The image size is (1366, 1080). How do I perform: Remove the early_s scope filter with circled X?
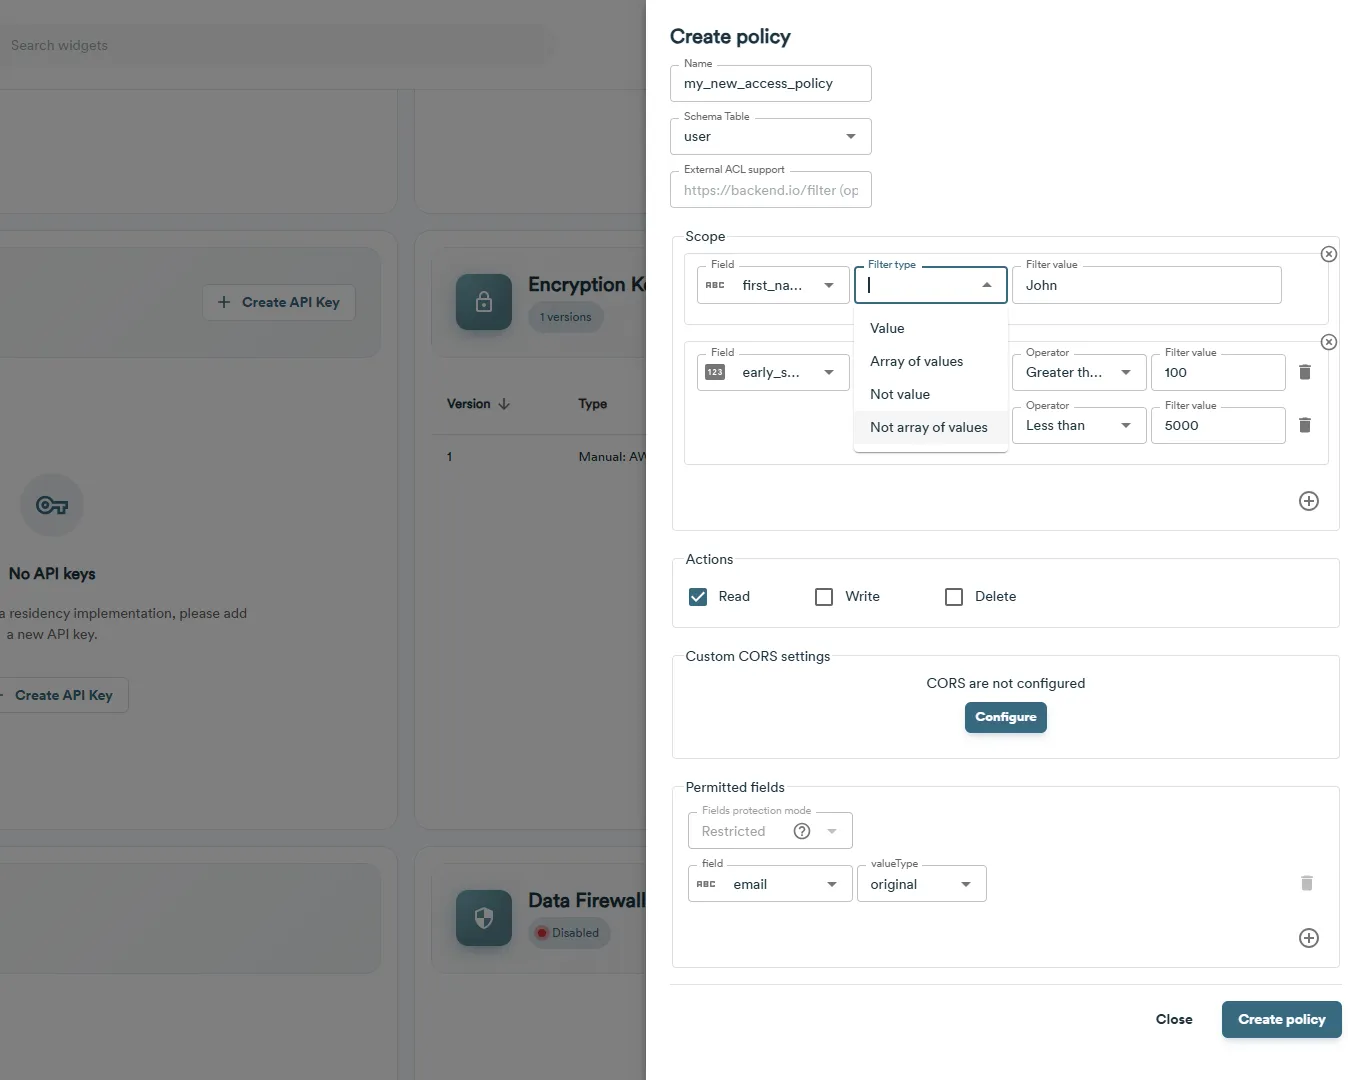click(x=1328, y=342)
